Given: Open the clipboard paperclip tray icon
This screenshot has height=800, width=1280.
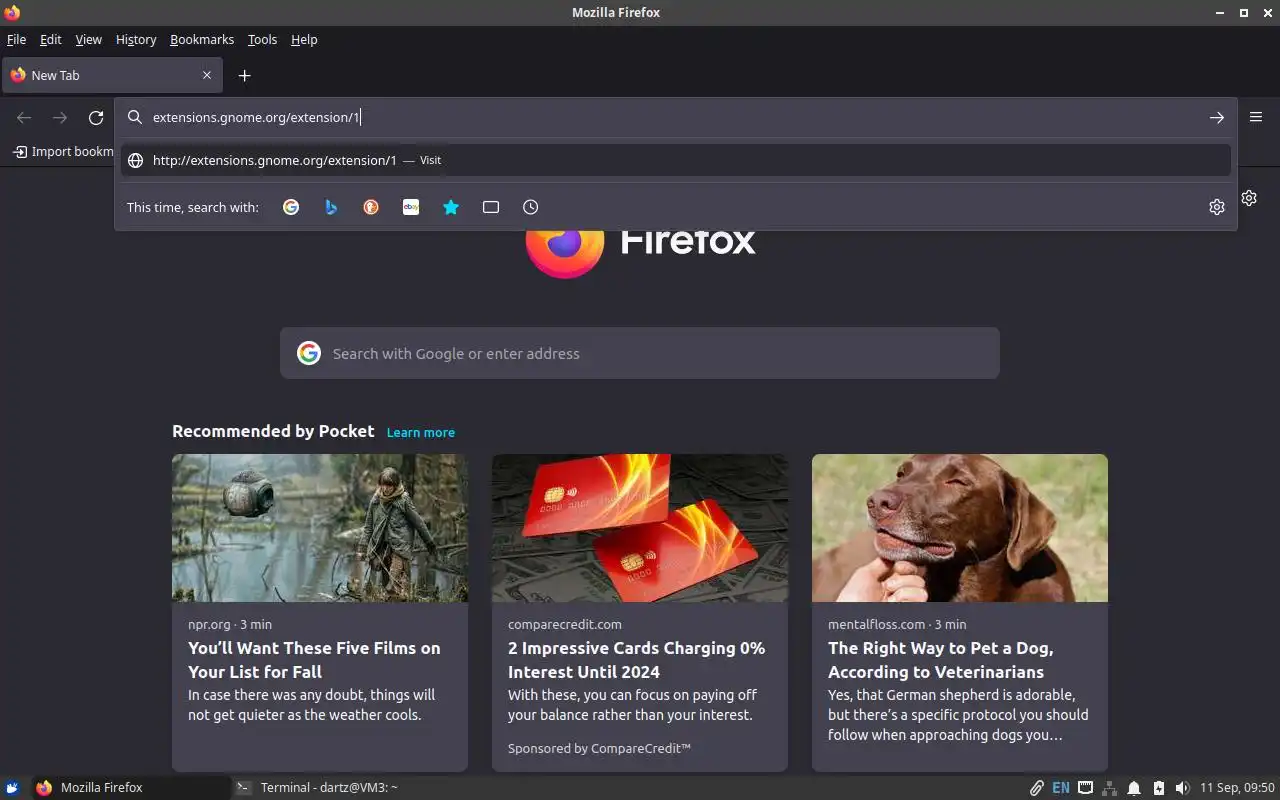Looking at the screenshot, I should (x=1037, y=787).
